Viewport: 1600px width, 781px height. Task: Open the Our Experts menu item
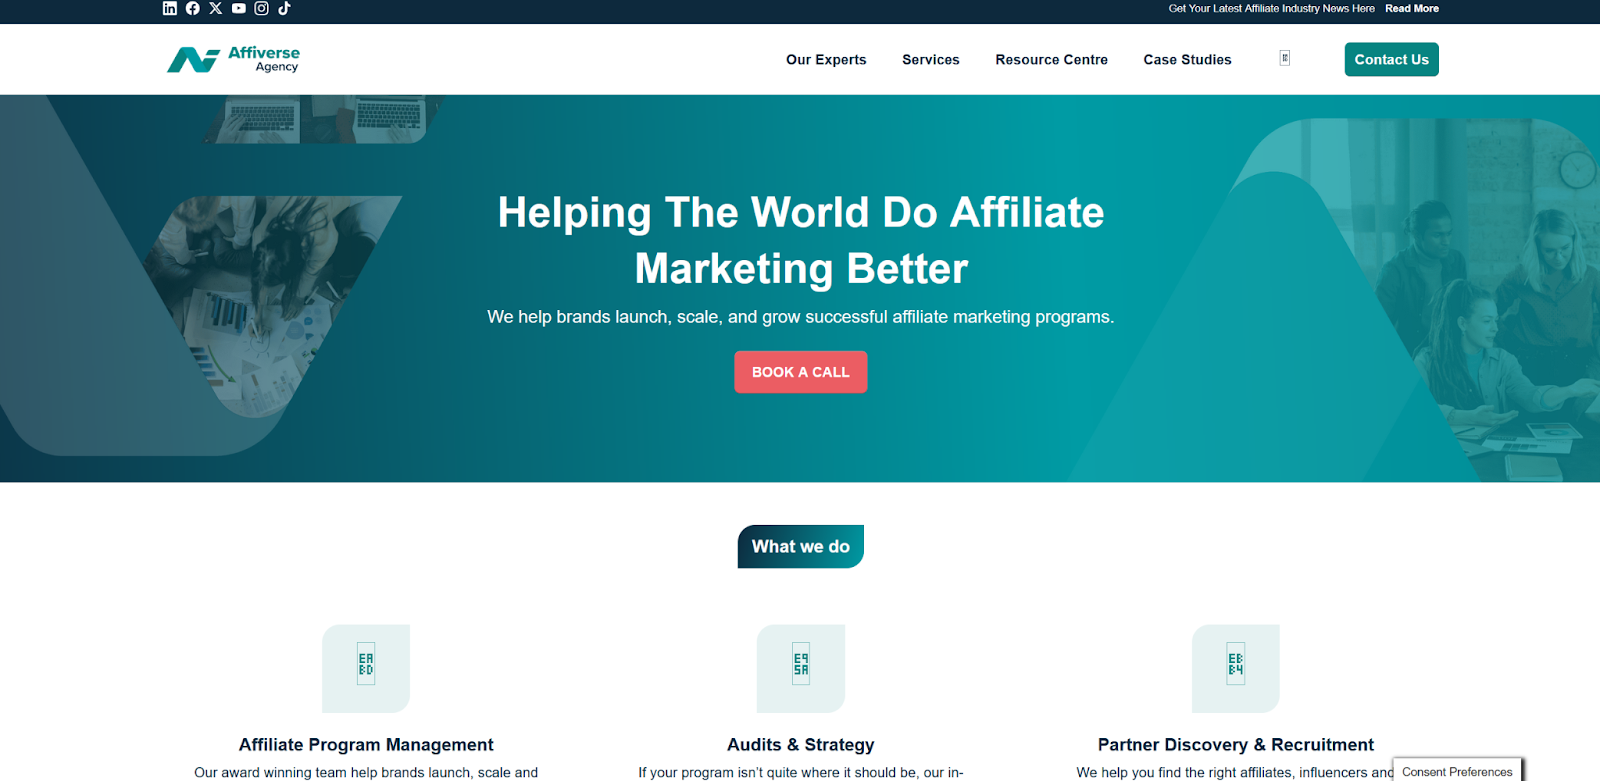[826, 60]
